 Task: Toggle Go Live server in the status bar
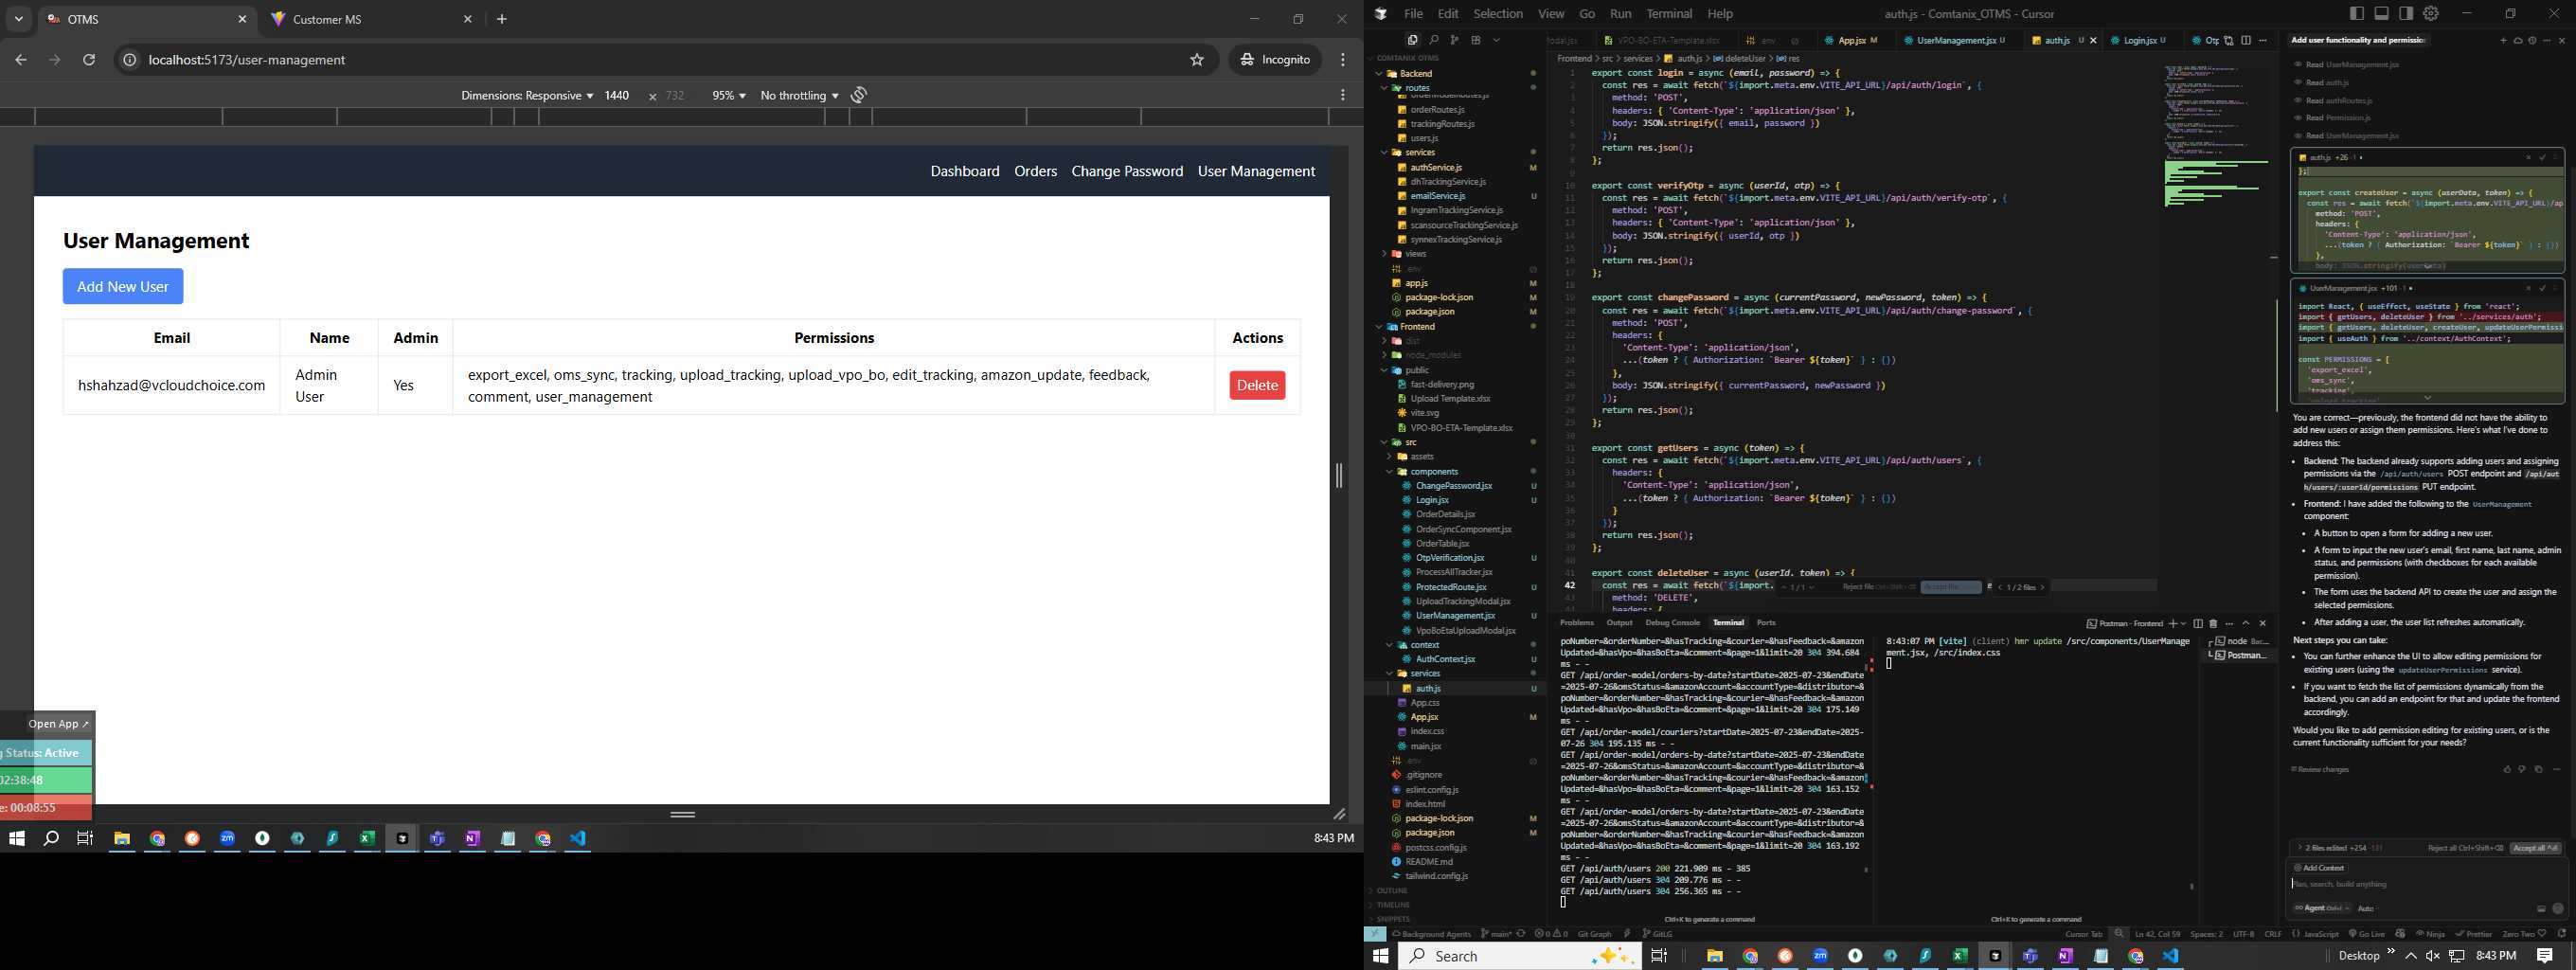coord(2368,934)
